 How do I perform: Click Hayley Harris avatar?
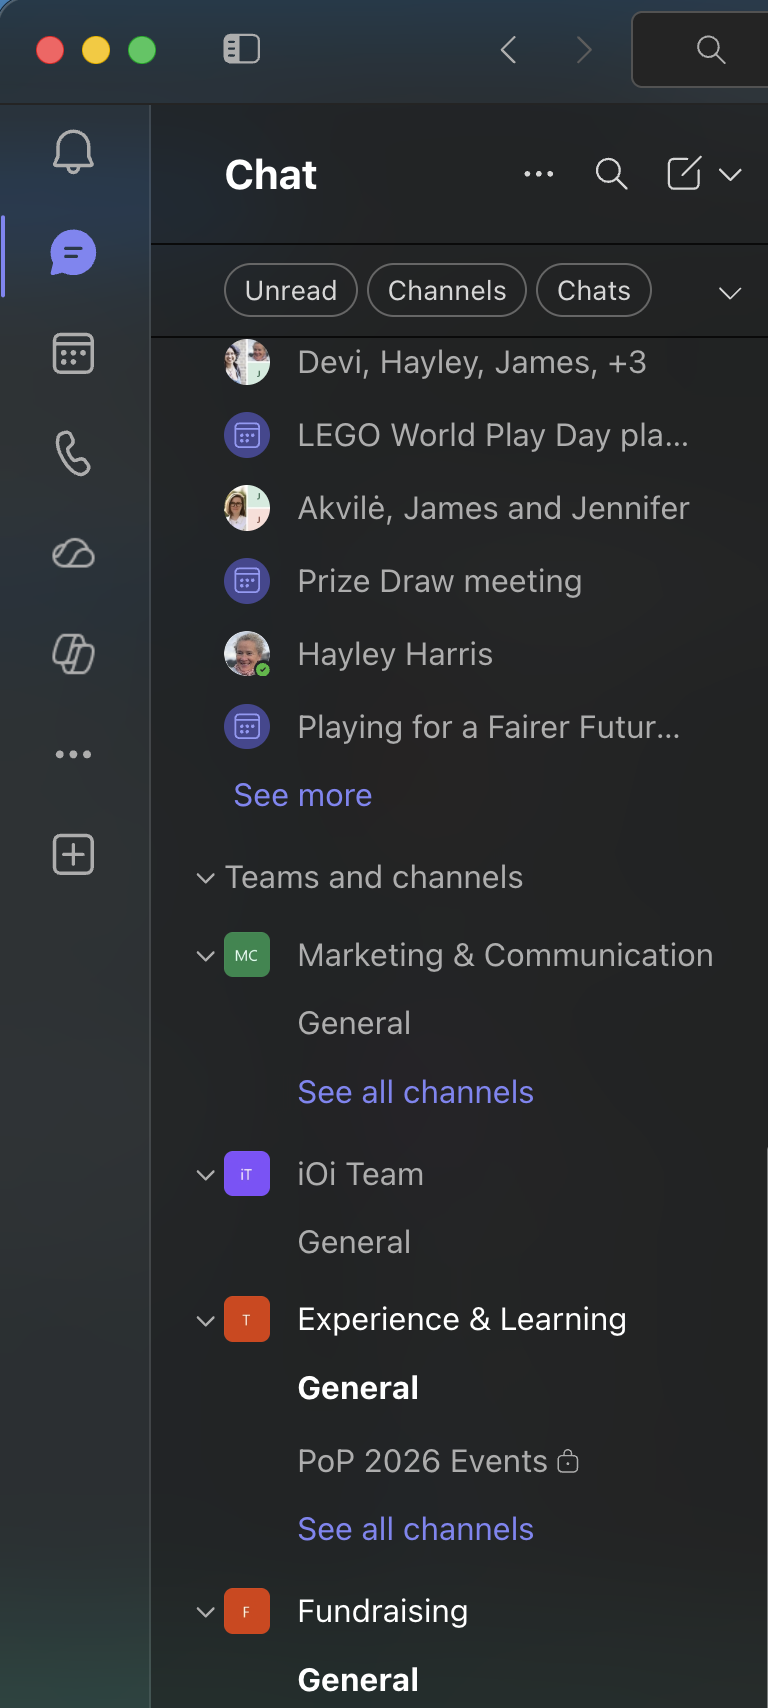coord(247,654)
